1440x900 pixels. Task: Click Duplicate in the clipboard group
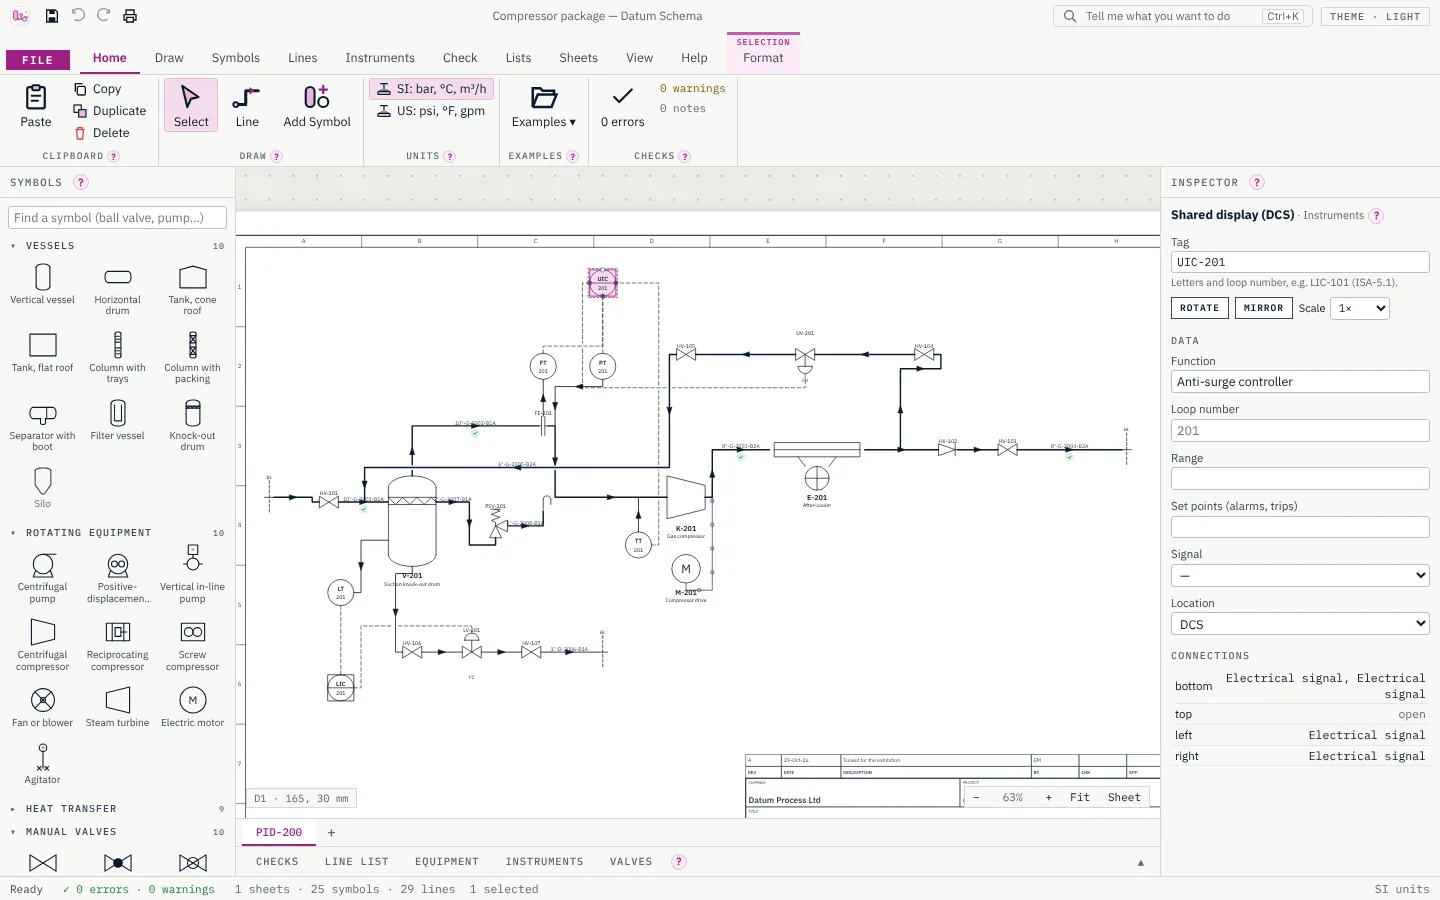pos(110,111)
